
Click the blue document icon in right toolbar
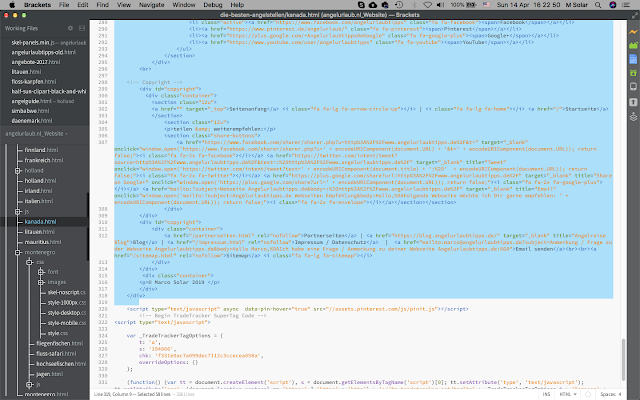pos(633,59)
